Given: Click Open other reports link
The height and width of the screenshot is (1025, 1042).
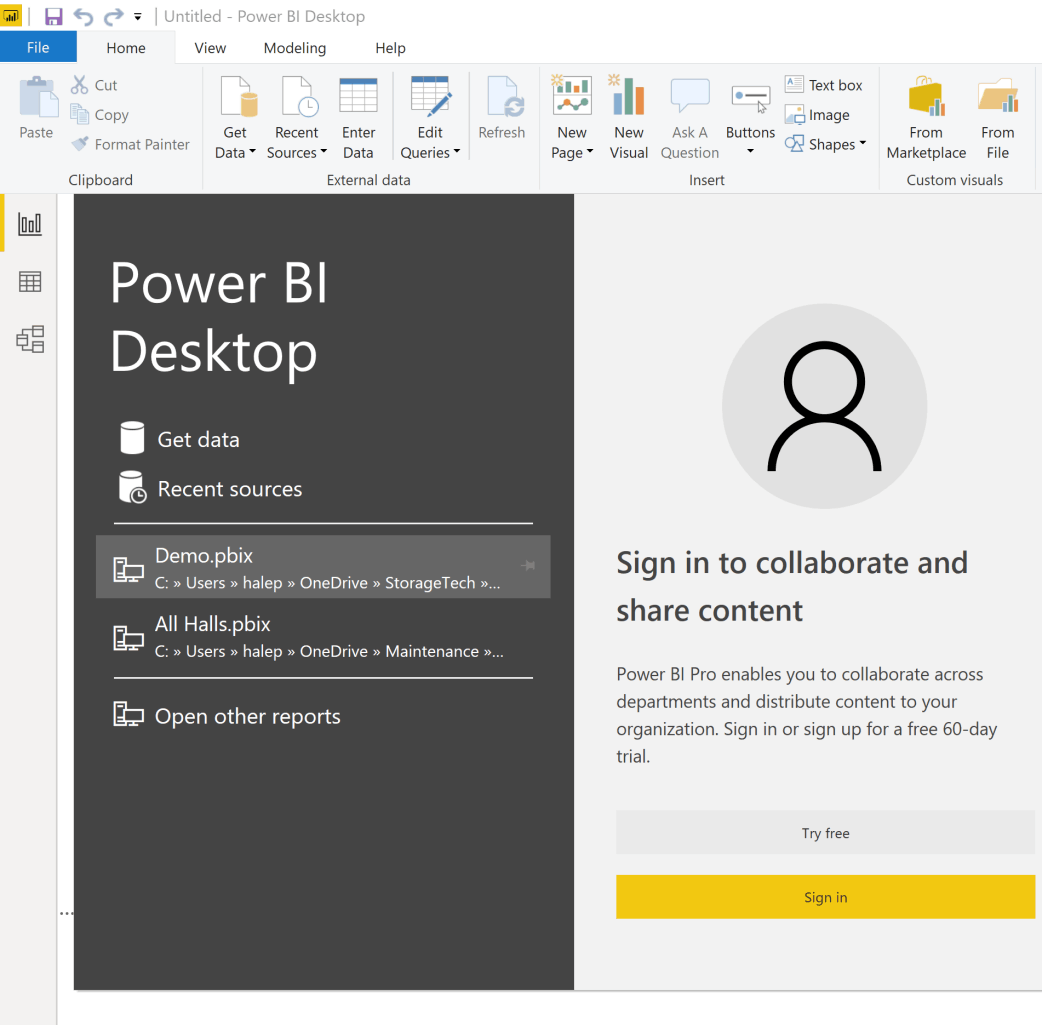Looking at the screenshot, I should click(x=247, y=716).
